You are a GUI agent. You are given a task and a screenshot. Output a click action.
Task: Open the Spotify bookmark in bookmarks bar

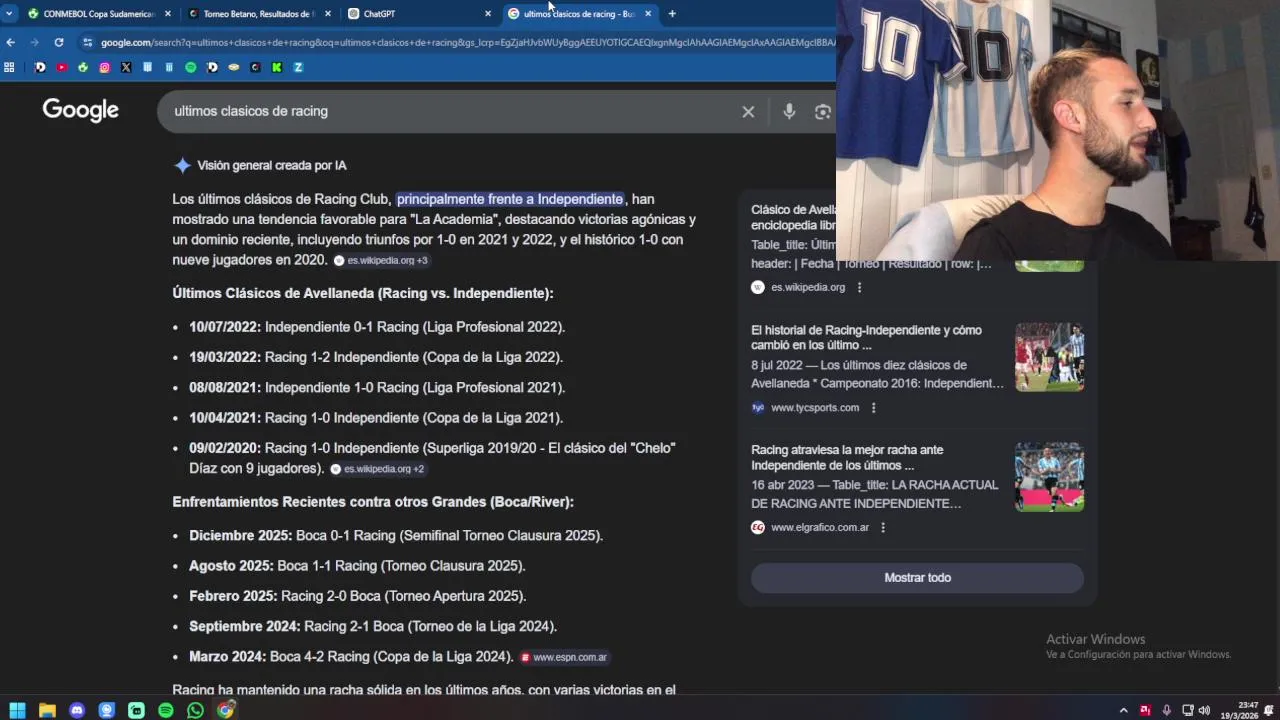[x=190, y=67]
